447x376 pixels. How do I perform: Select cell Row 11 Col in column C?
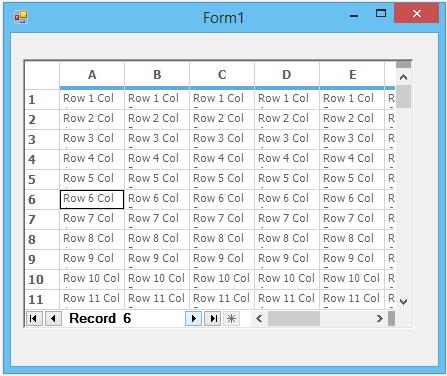click(x=222, y=299)
